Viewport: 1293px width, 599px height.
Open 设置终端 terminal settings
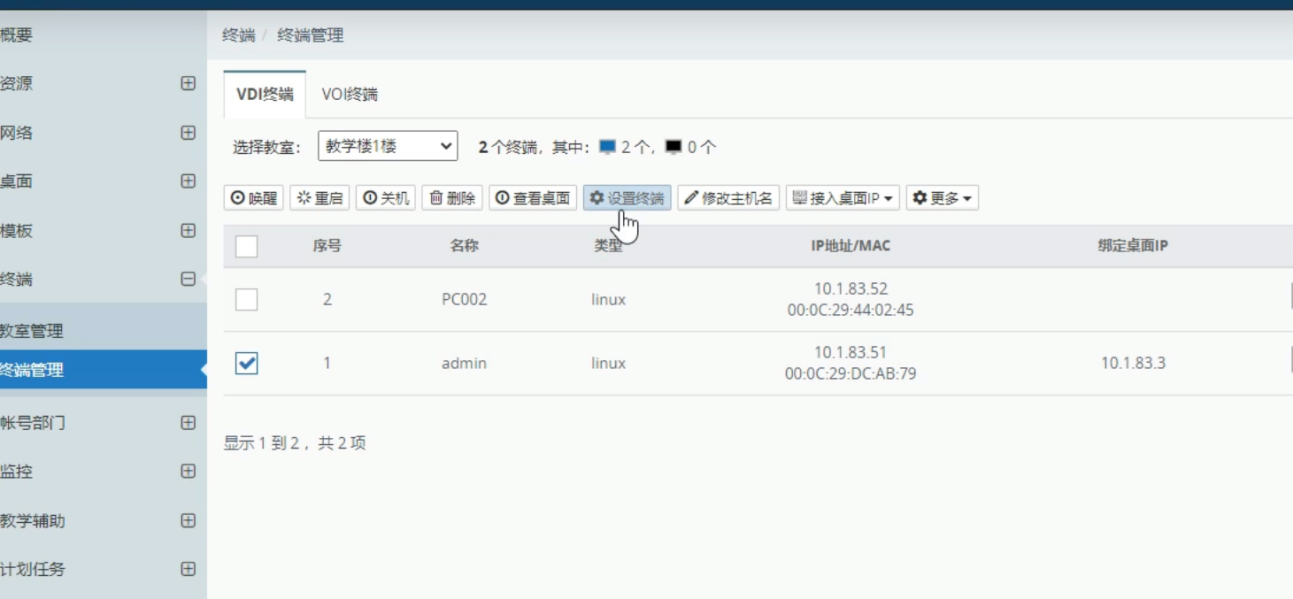(x=627, y=198)
